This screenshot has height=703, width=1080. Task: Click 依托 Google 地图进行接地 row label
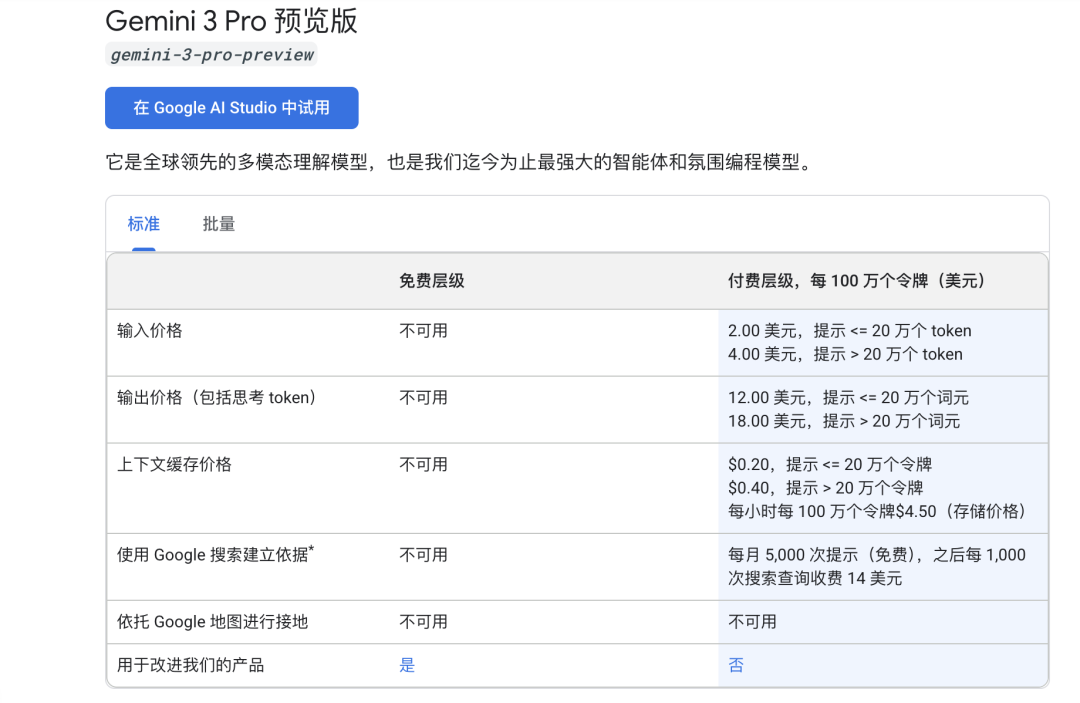point(212,622)
